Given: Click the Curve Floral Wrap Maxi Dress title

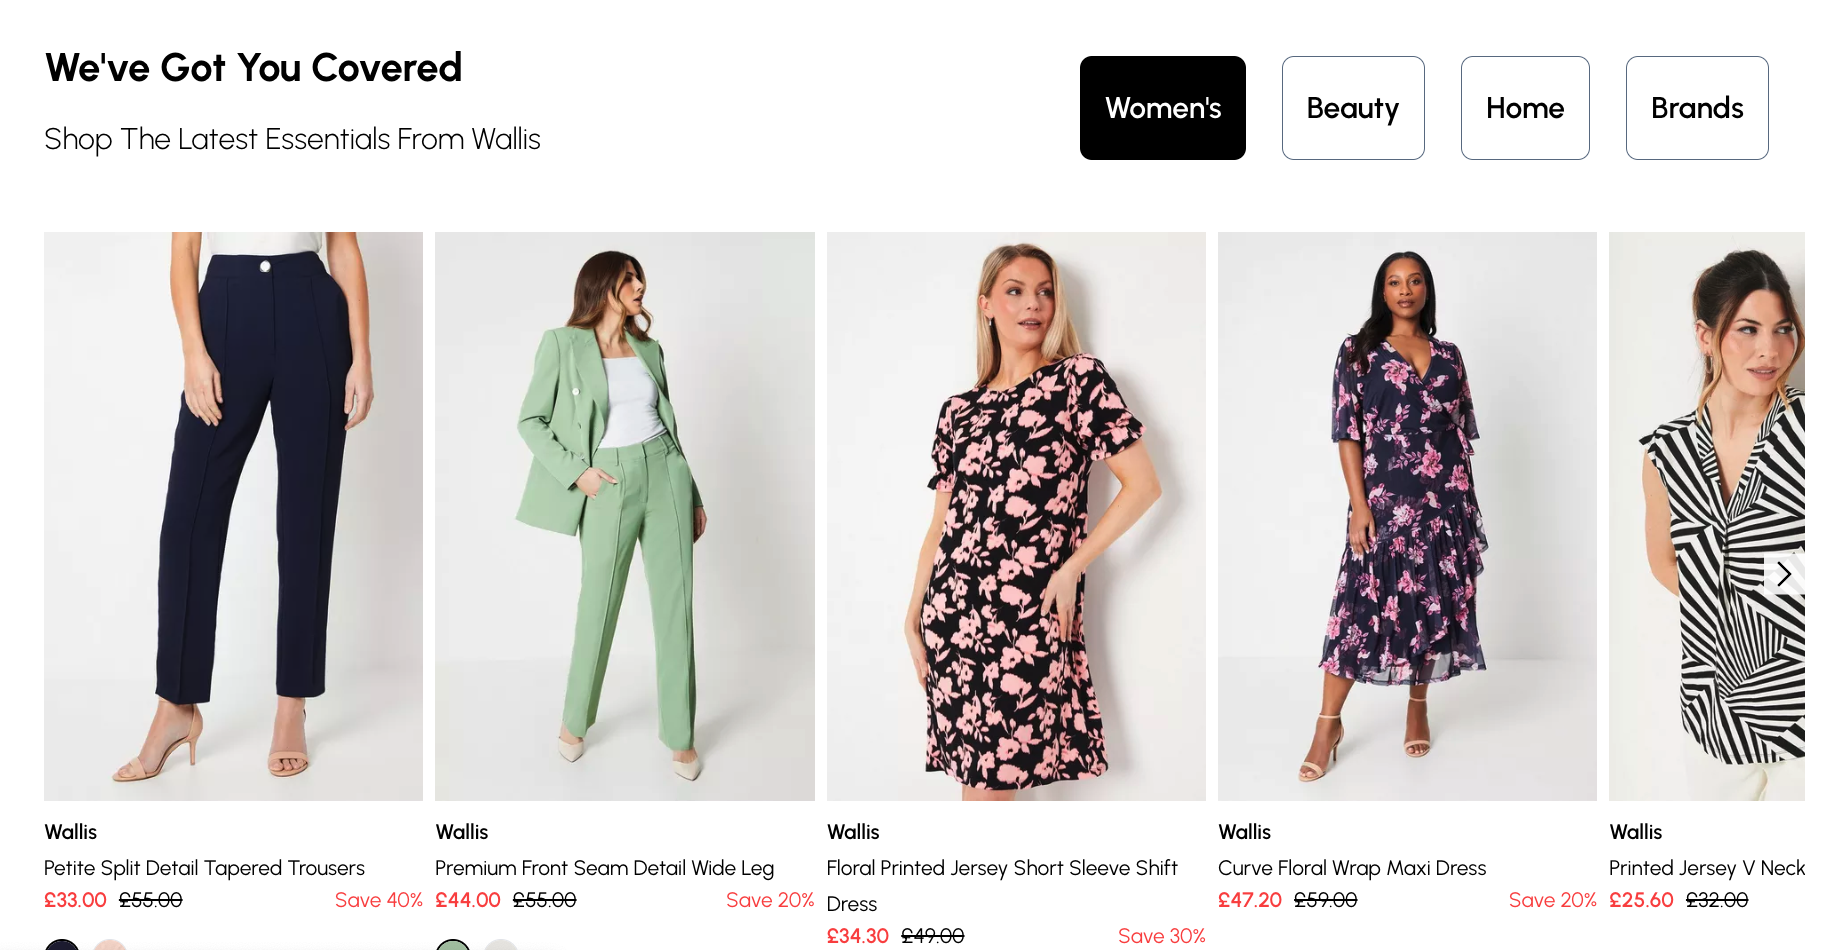Looking at the screenshot, I should pos(1351,868).
